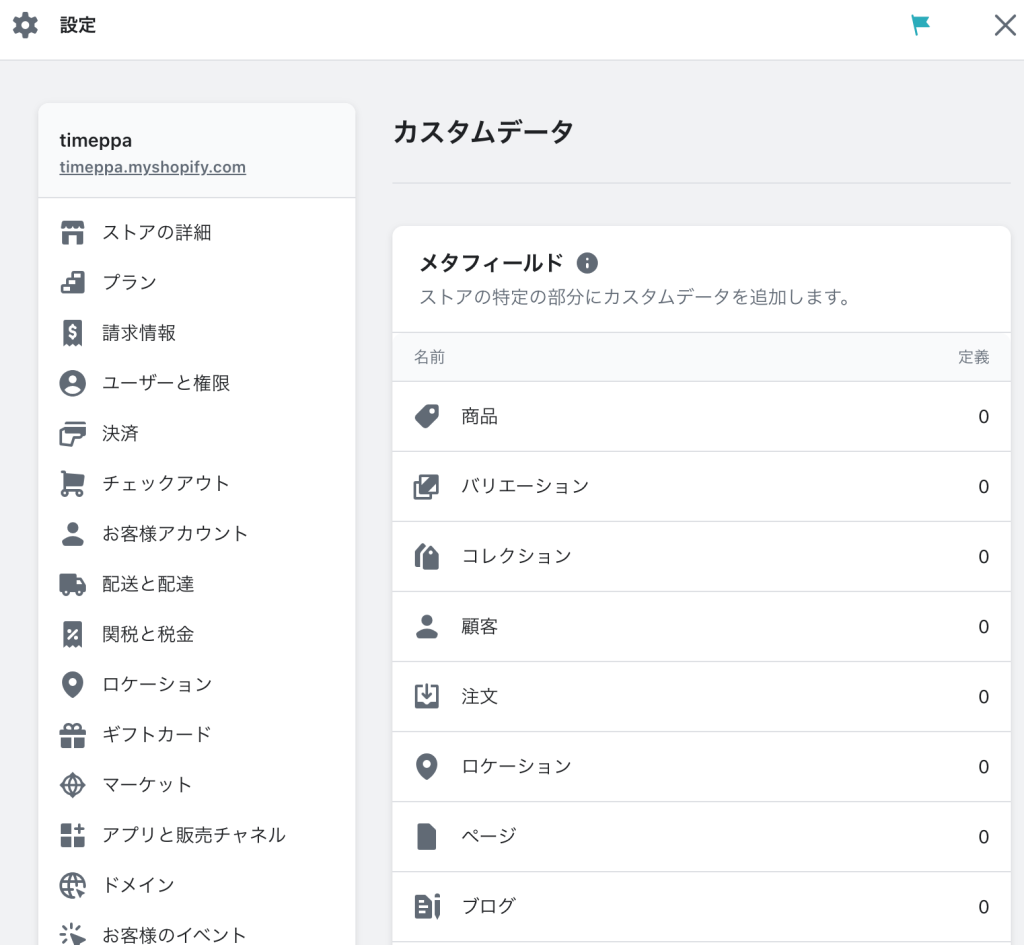Click the percent receipt icon for 関税と税金
This screenshot has height=945, width=1024.
point(72,634)
